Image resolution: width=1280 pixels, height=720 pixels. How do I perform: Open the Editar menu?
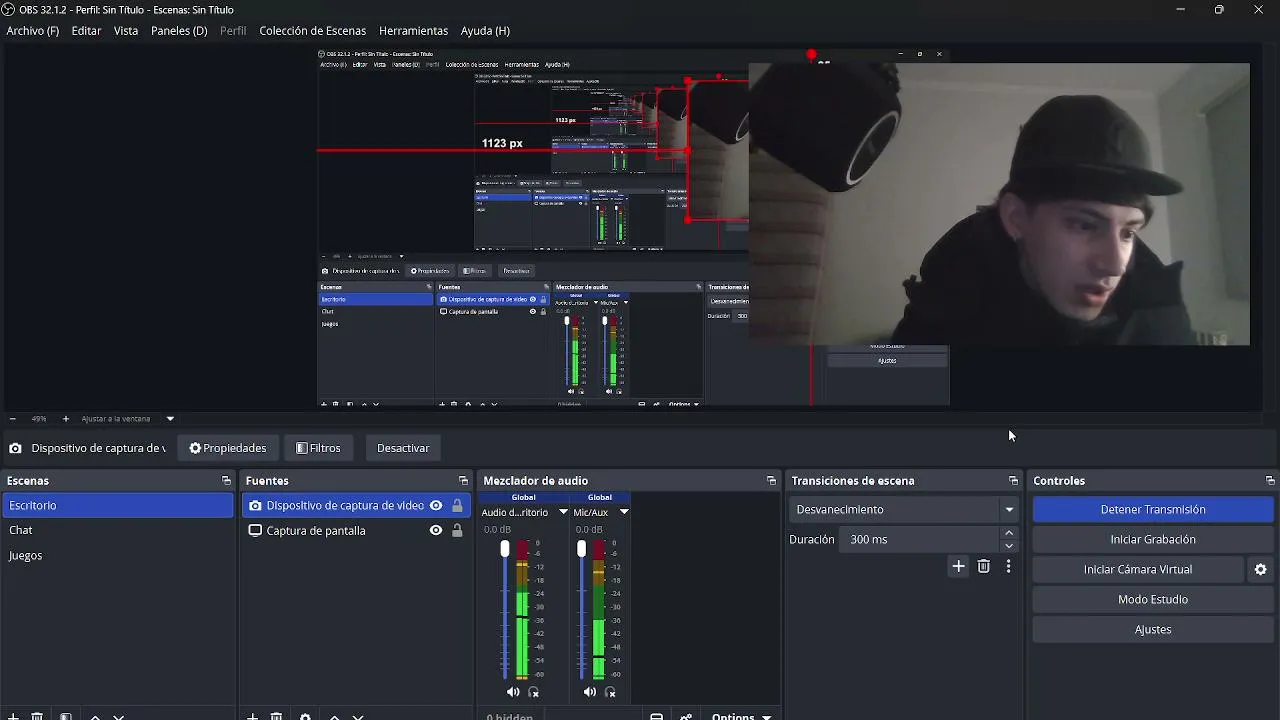86,31
